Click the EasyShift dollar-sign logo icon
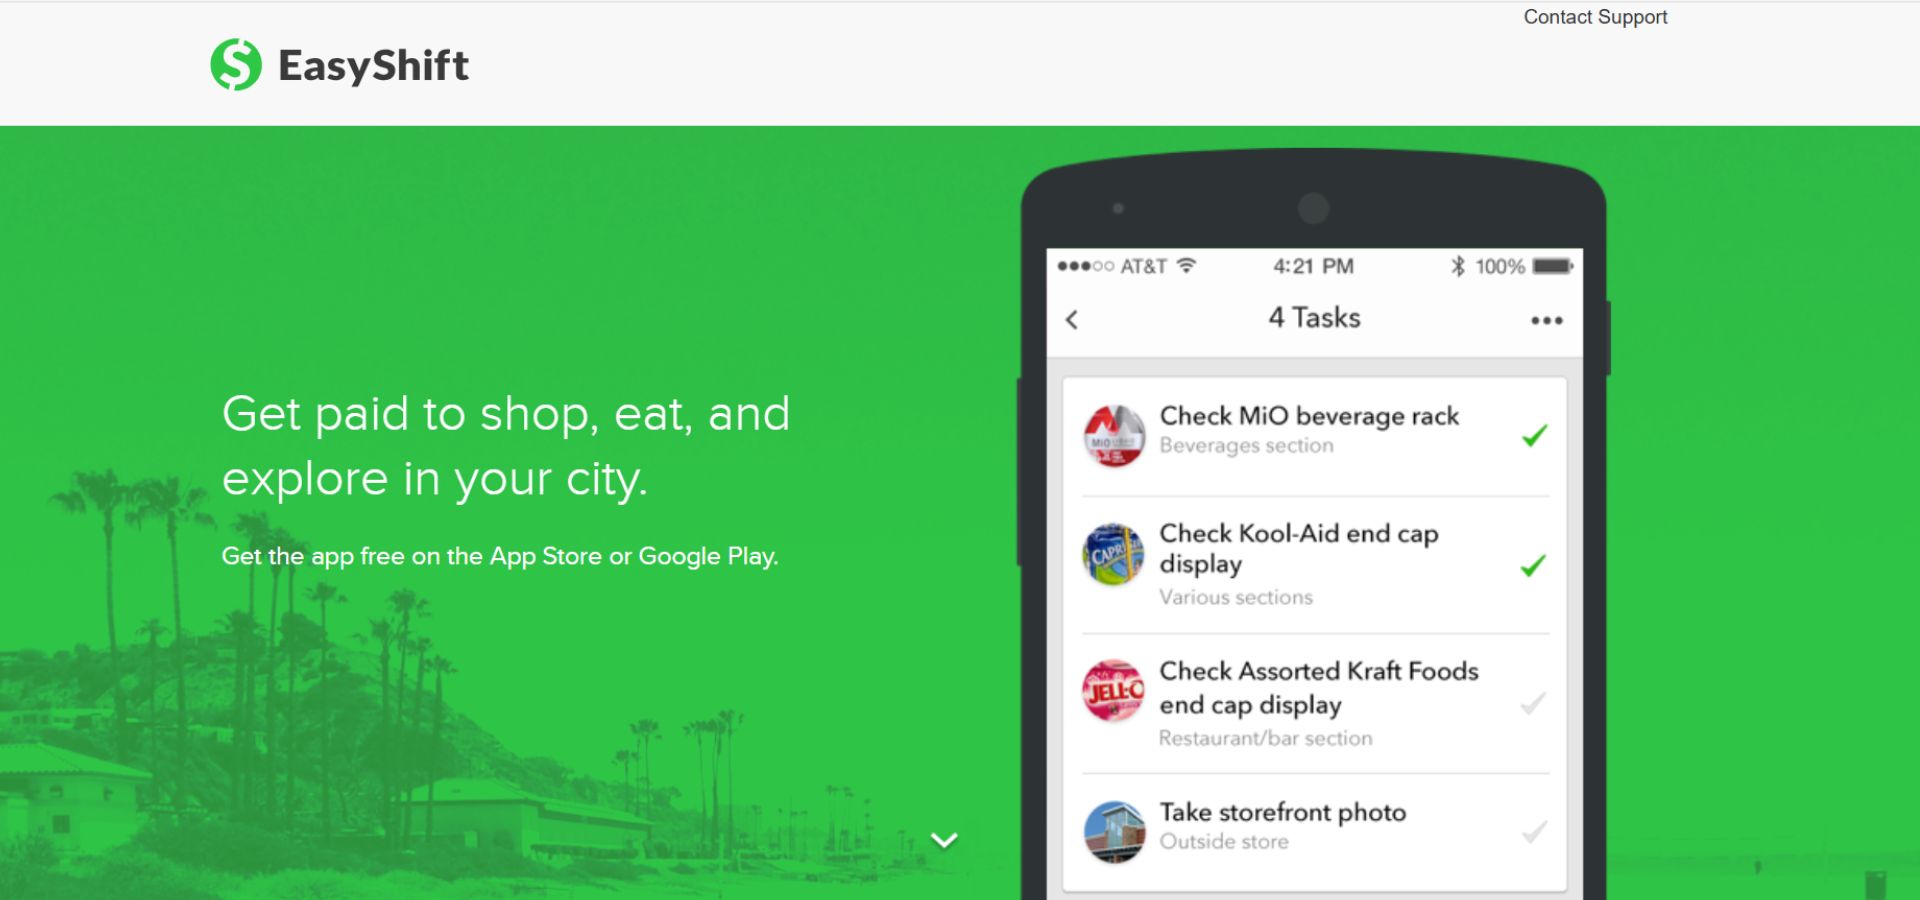Image resolution: width=1920 pixels, height=900 pixels. coord(236,65)
